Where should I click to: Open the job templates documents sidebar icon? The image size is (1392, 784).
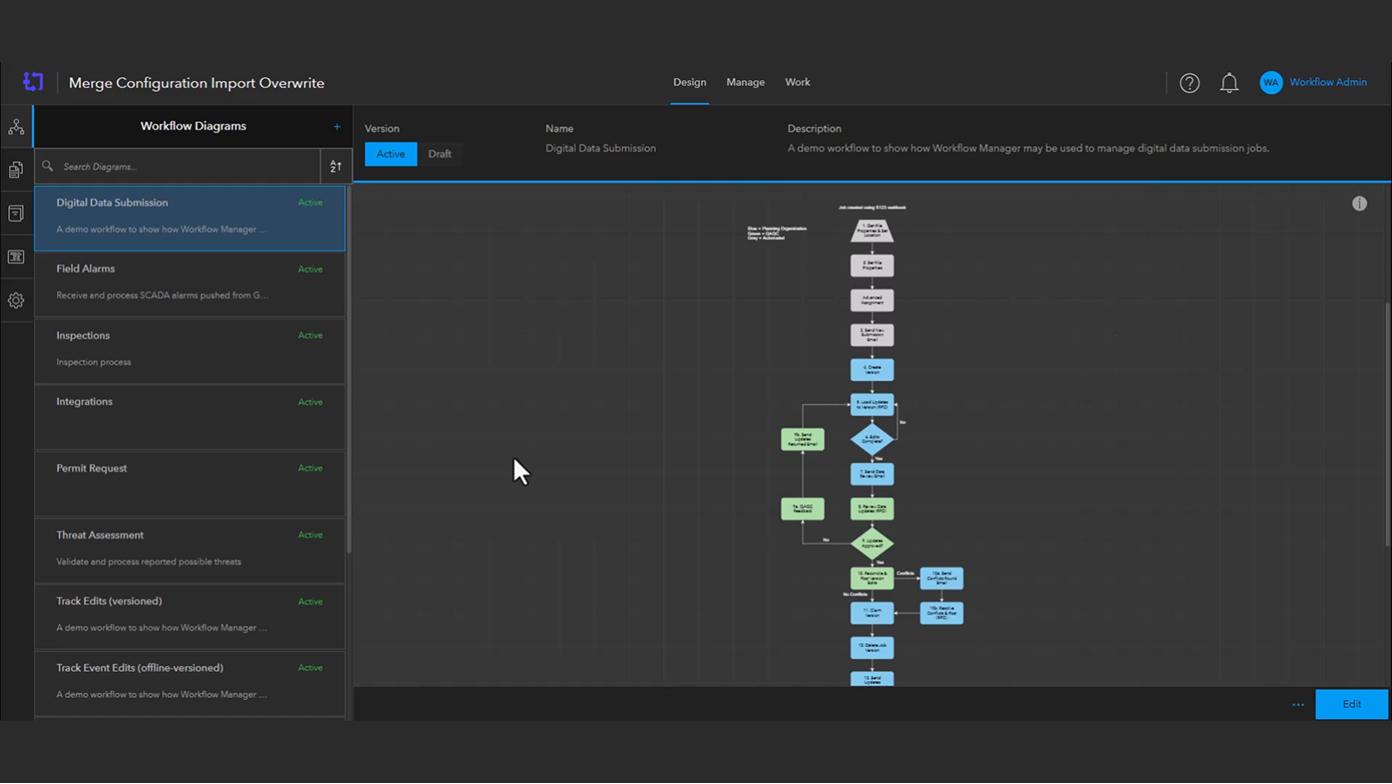[x=16, y=170]
